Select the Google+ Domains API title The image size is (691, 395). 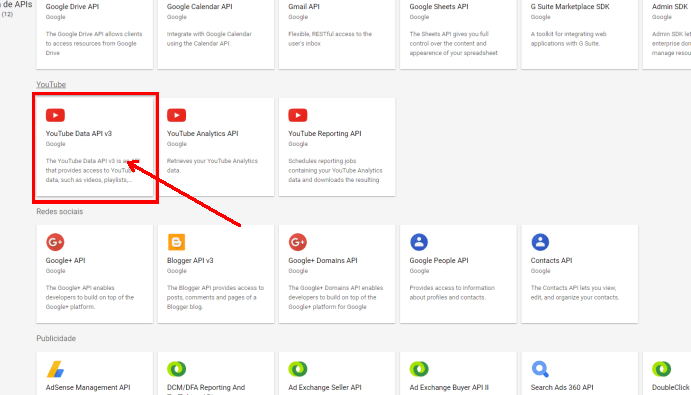pos(323,261)
